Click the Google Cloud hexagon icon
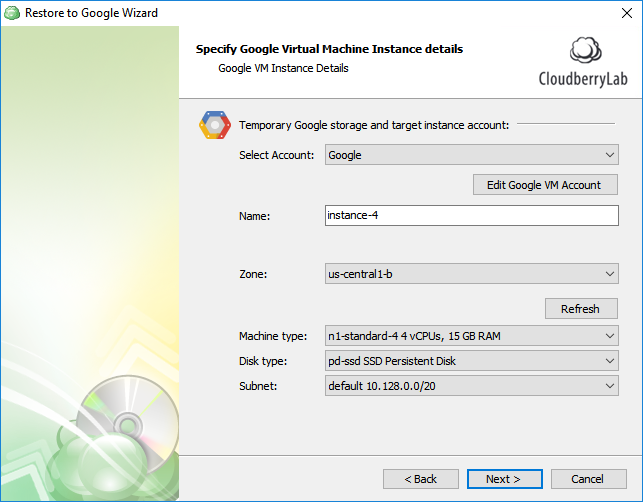This screenshot has width=643, height=502. tap(214, 125)
